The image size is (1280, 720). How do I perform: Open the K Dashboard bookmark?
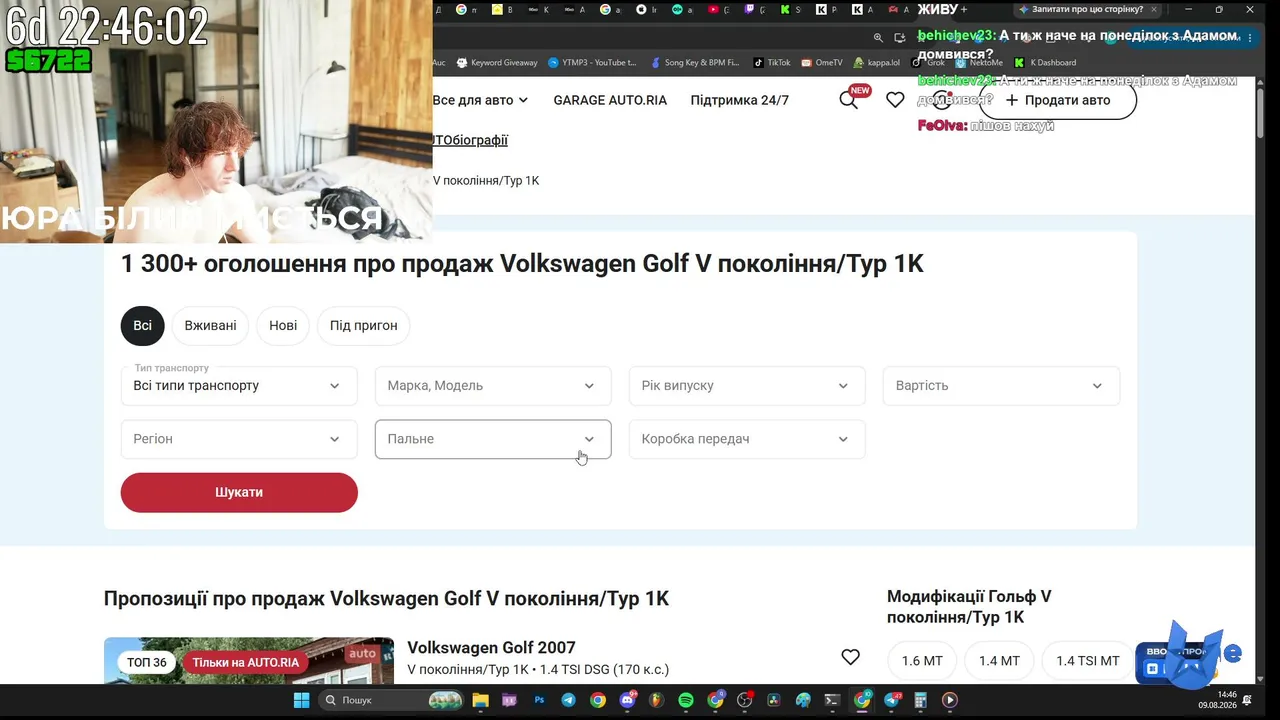1045,62
